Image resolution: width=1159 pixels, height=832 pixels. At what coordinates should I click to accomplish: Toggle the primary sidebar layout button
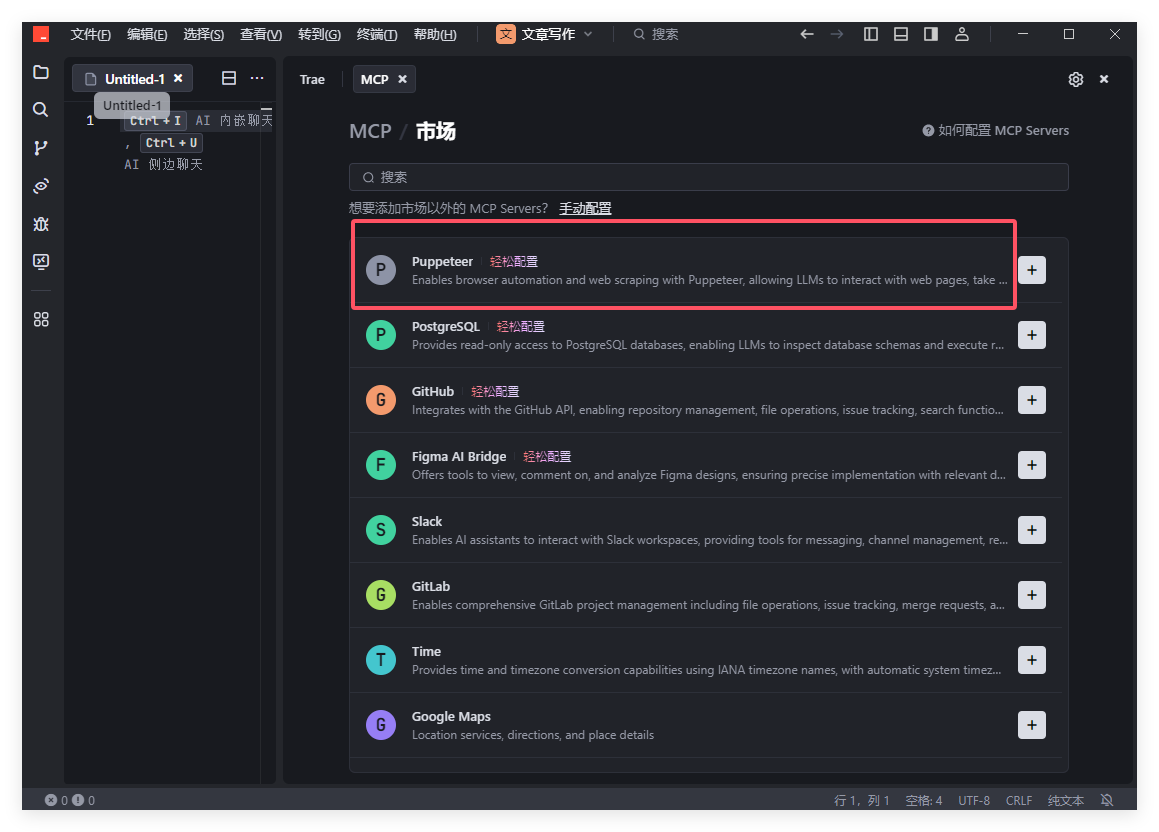click(x=871, y=34)
